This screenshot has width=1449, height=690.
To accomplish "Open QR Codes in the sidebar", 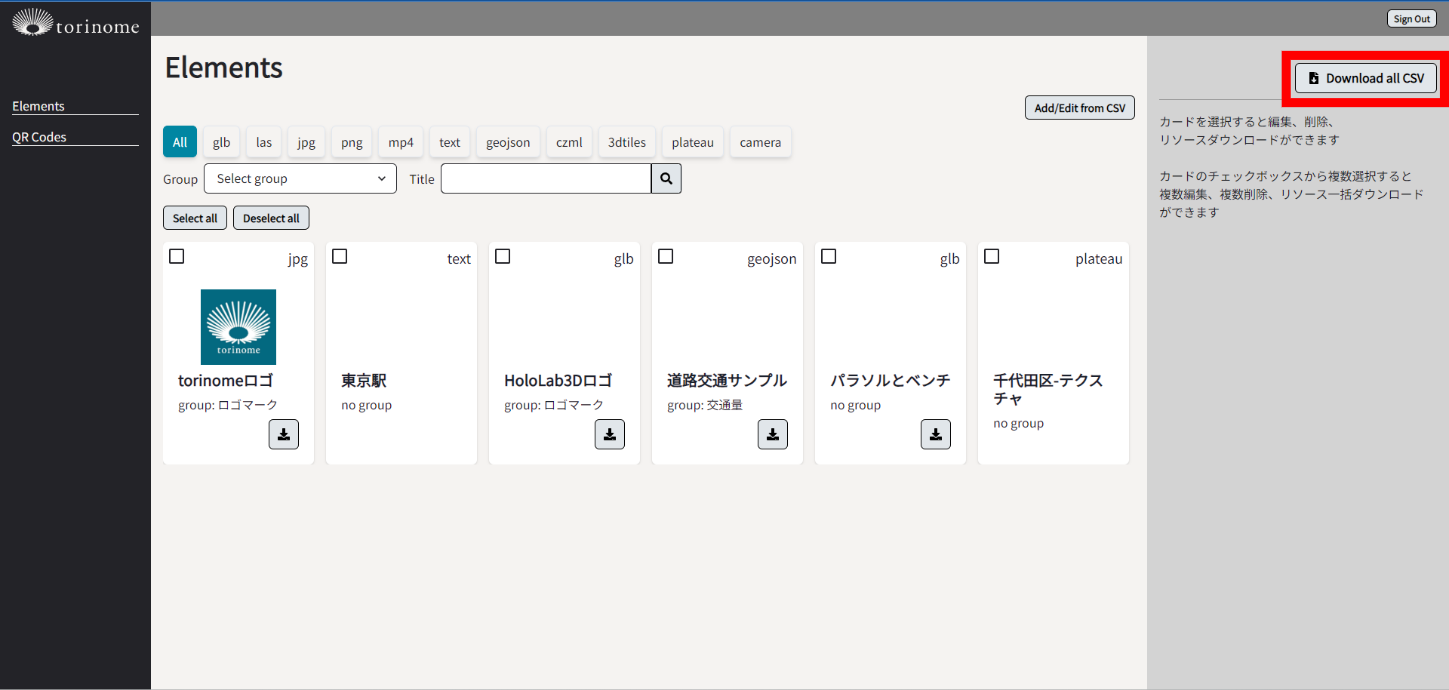I will (x=39, y=137).
